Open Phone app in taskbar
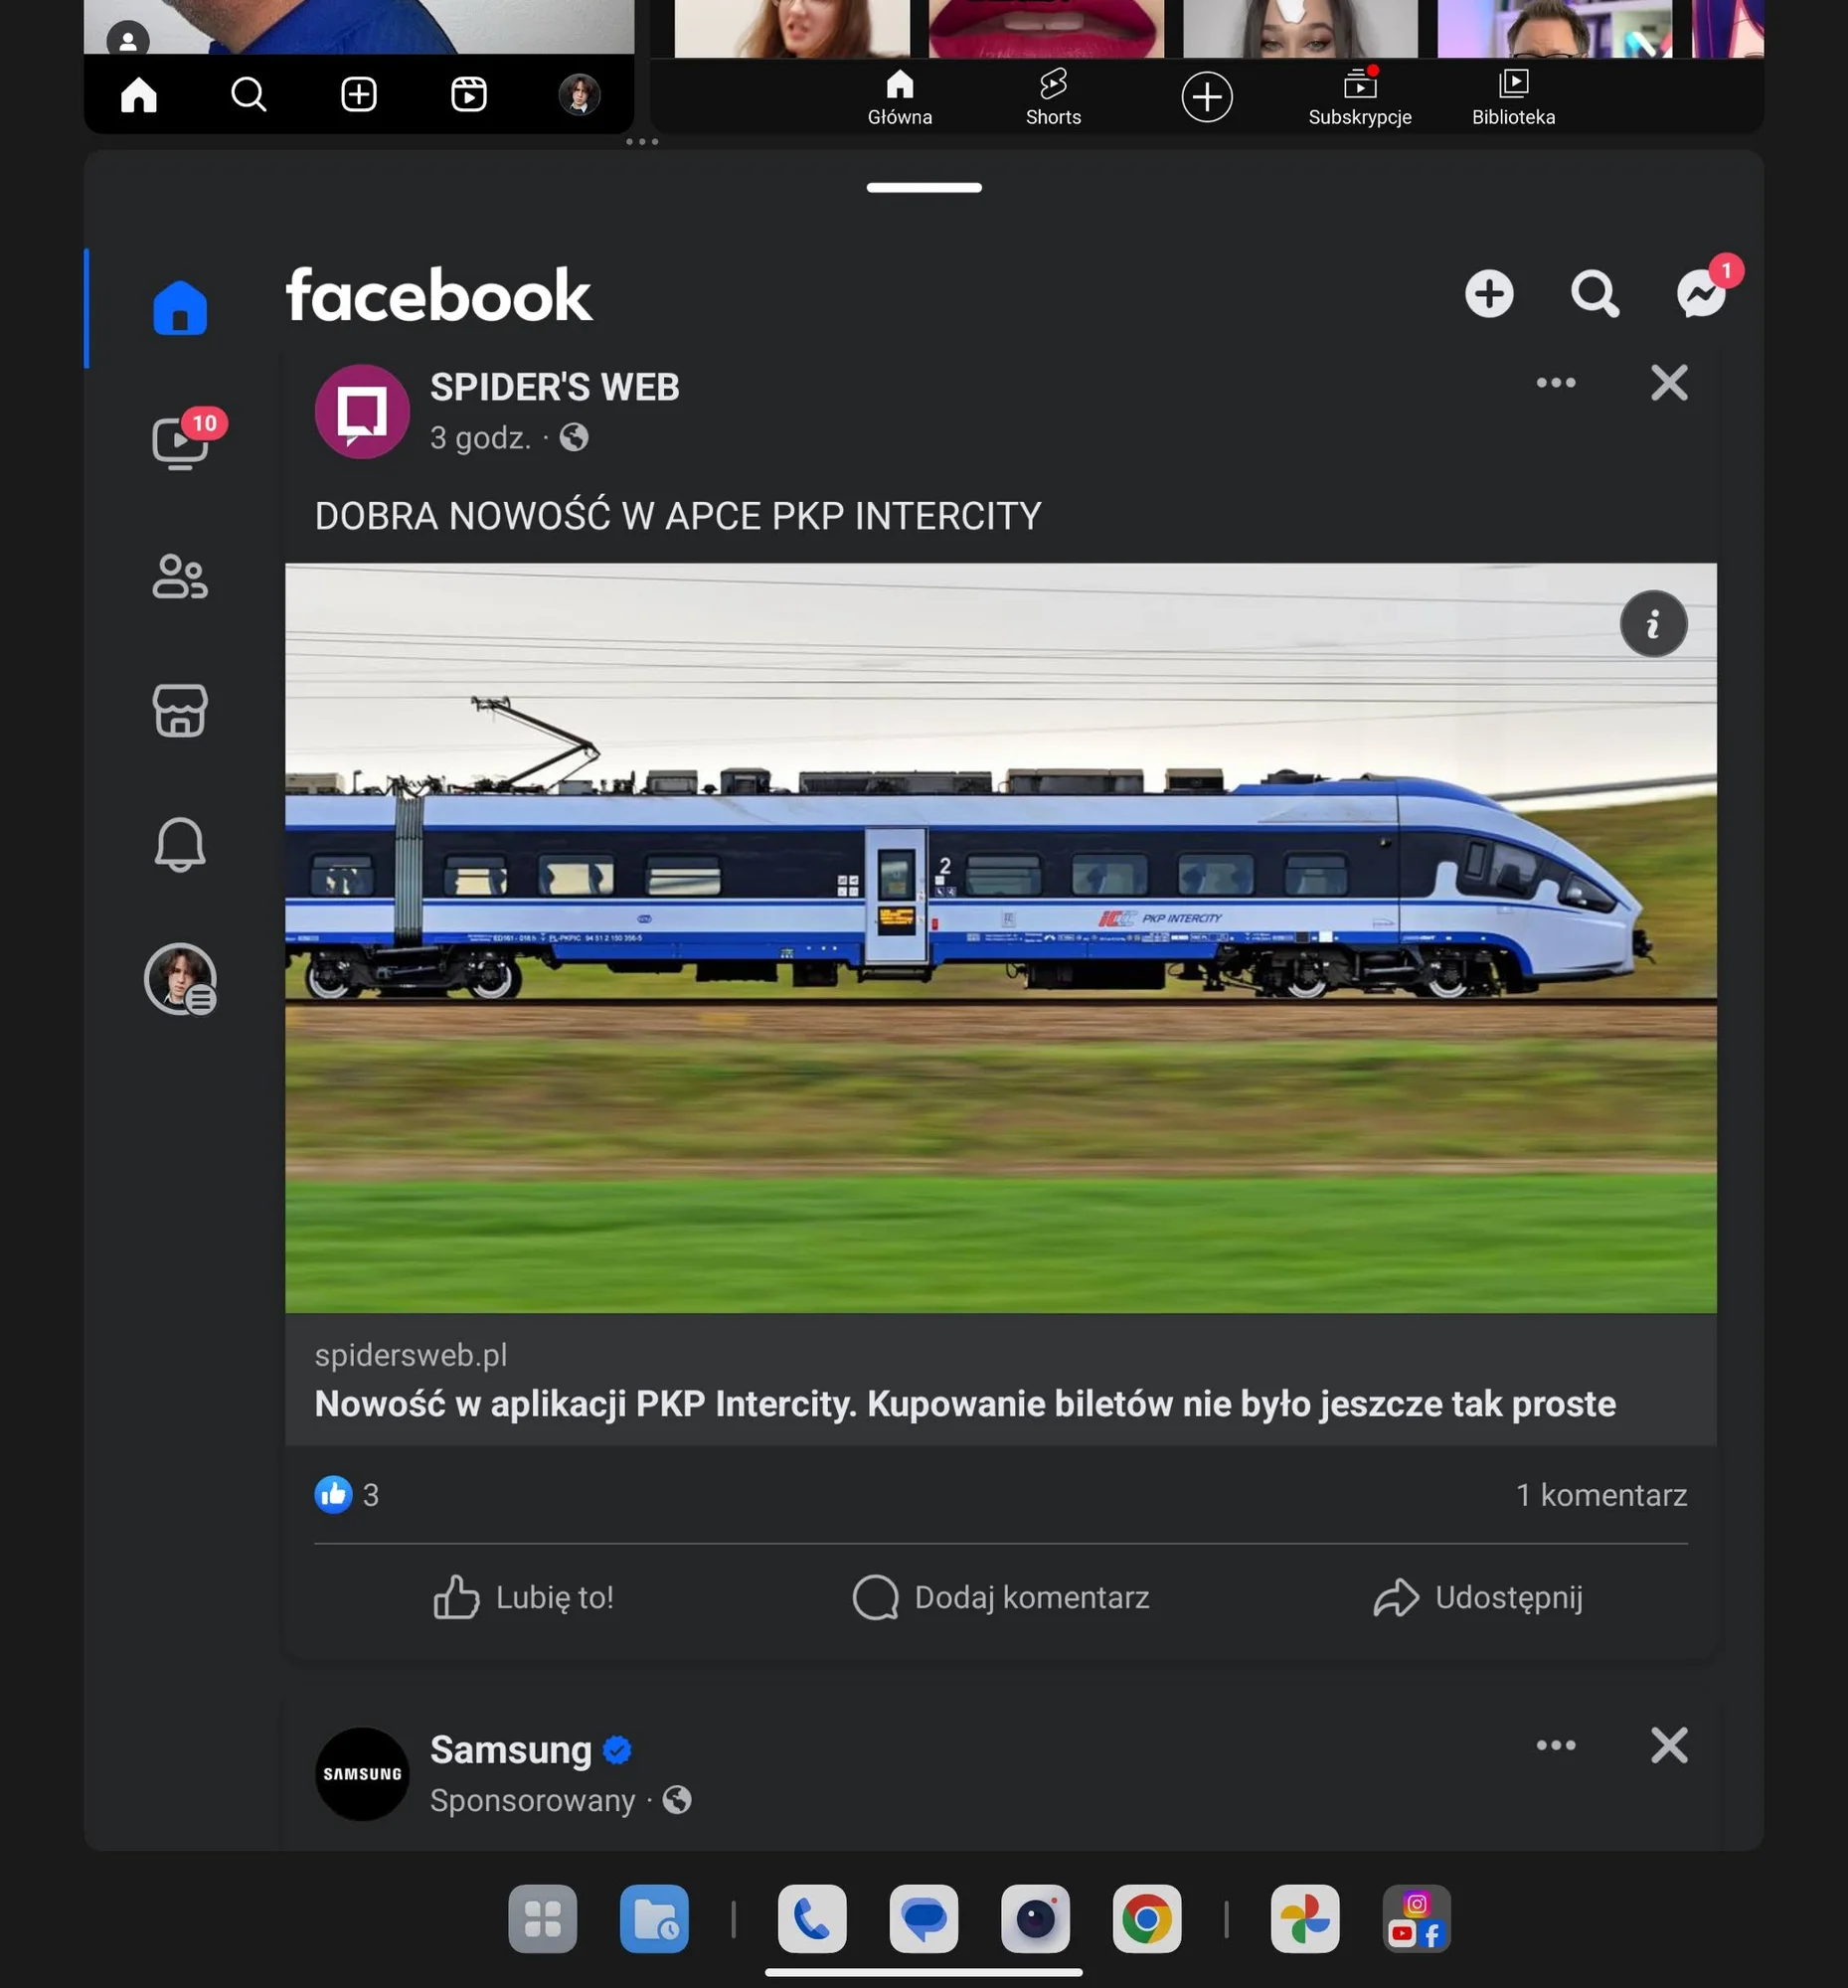 [x=812, y=1919]
